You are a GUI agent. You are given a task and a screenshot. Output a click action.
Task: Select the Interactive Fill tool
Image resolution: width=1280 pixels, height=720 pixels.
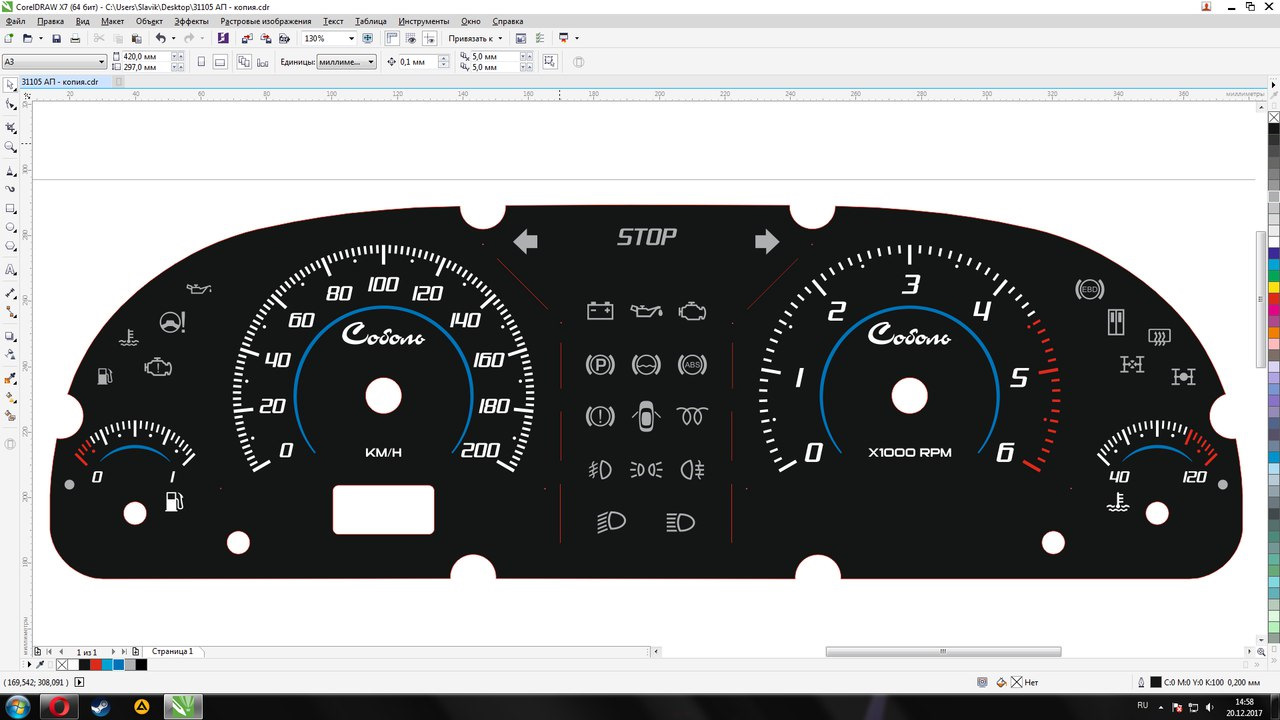click(x=11, y=397)
